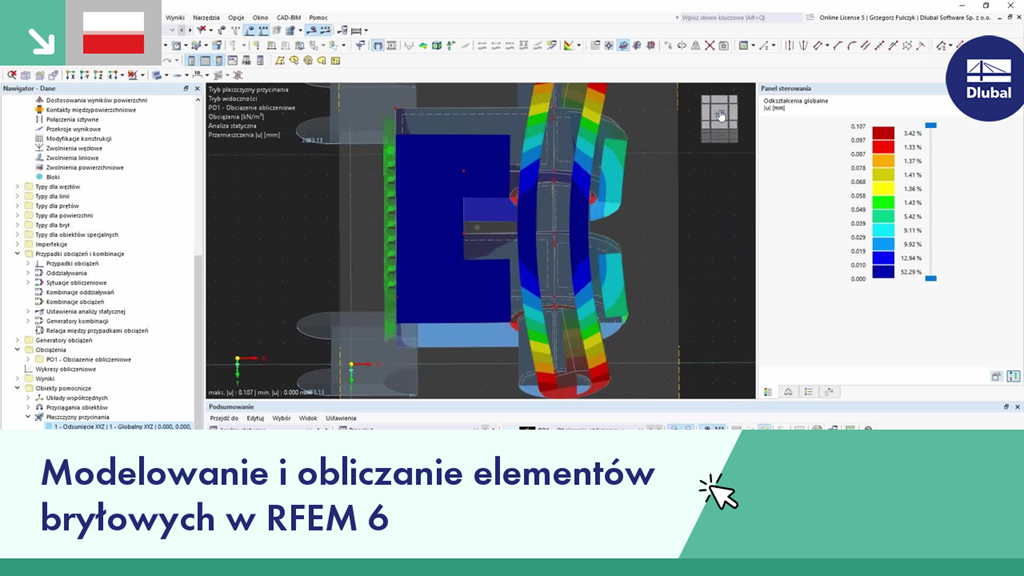Open the CAD-BIM menu
Screen dimensions: 1024x576
[x=289, y=18]
